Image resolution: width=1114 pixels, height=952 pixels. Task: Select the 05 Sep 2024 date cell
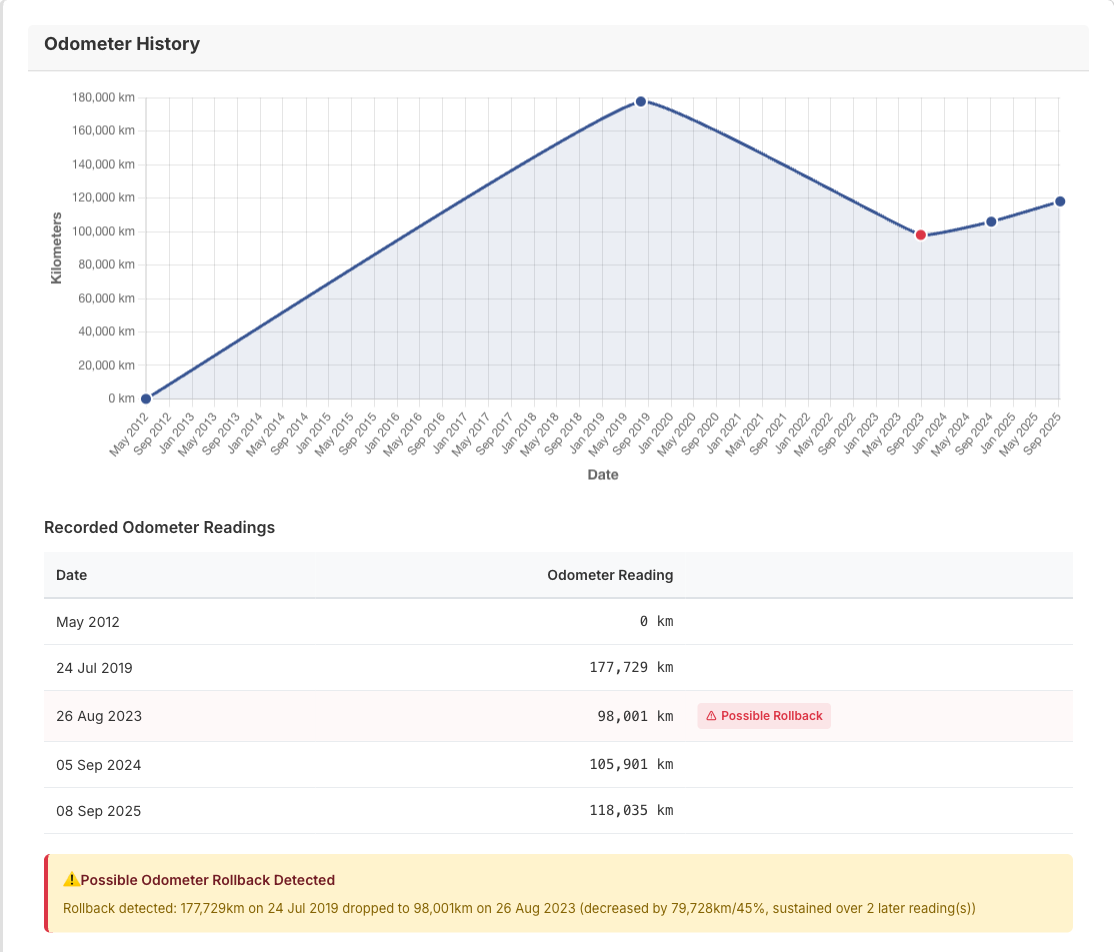click(99, 764)
